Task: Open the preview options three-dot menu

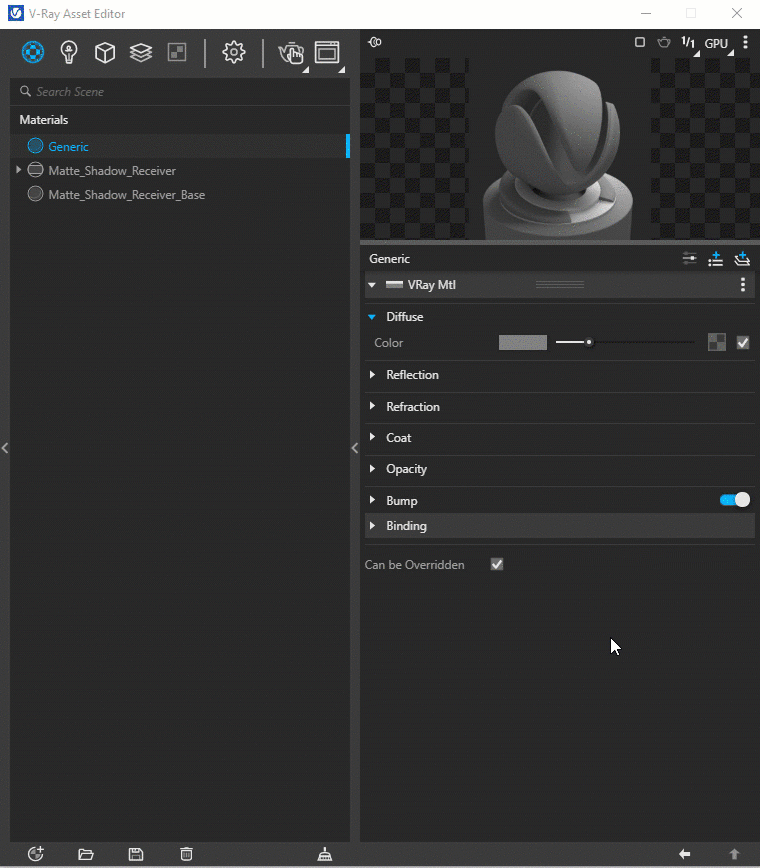Action: (746, 42)
